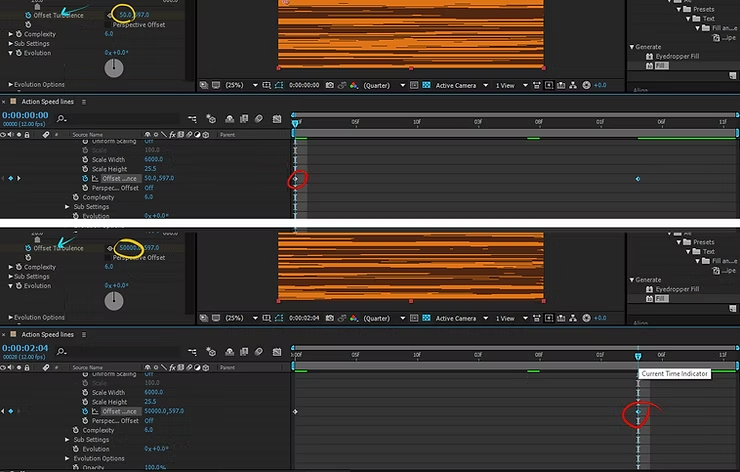Collapse Evolution in the 0:00:00:00 Effect Controls
Viewport: 740px width, 472px height.
tap(10, 53)
